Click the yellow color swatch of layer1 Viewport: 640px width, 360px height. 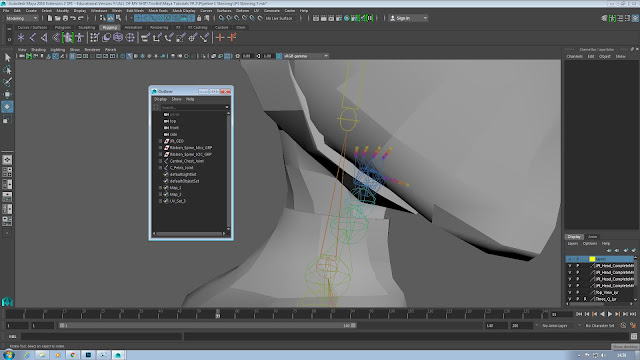592,259
